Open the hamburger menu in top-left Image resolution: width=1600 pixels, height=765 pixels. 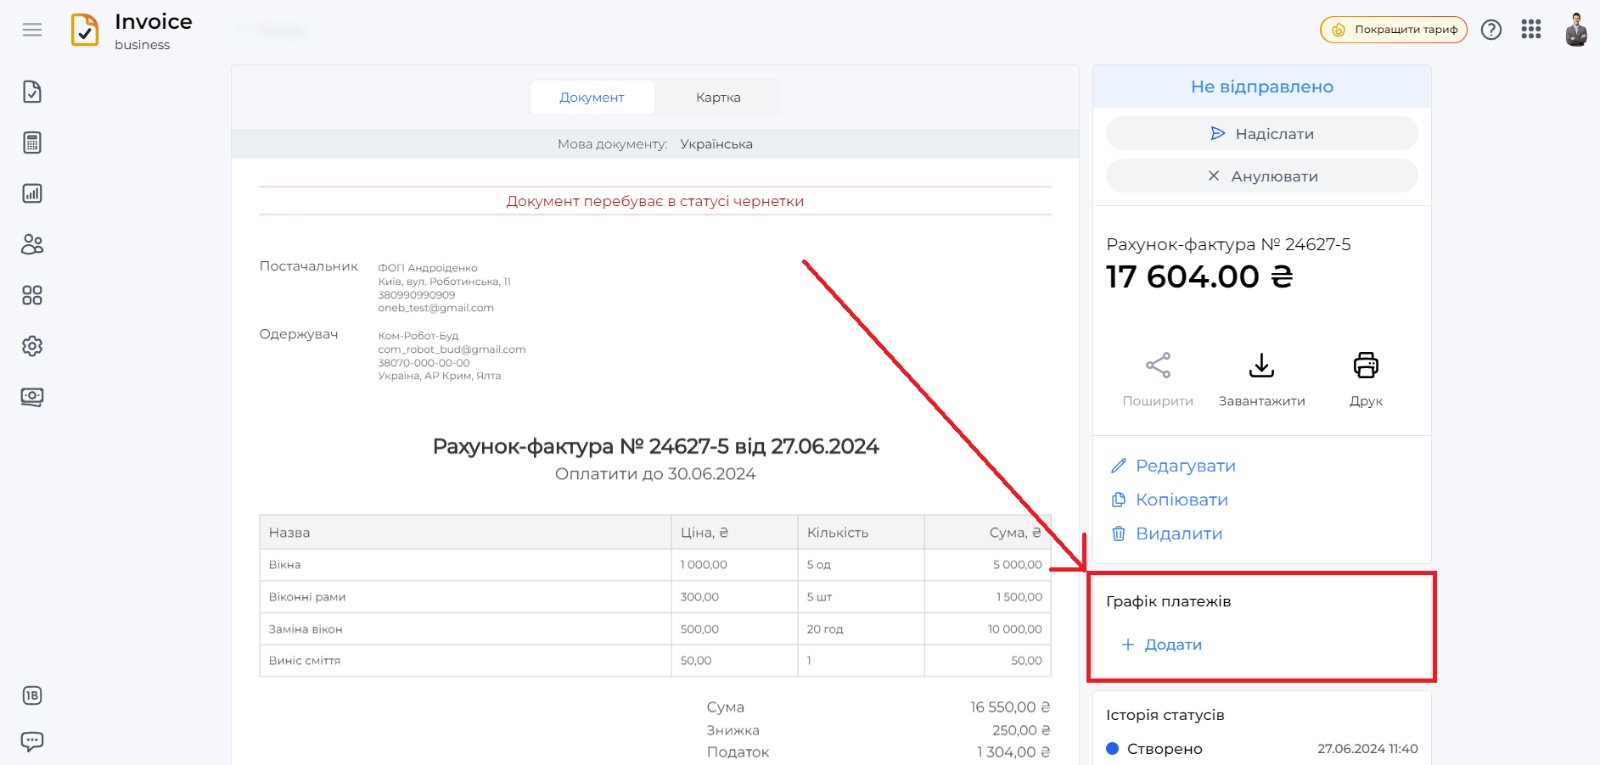32,30
